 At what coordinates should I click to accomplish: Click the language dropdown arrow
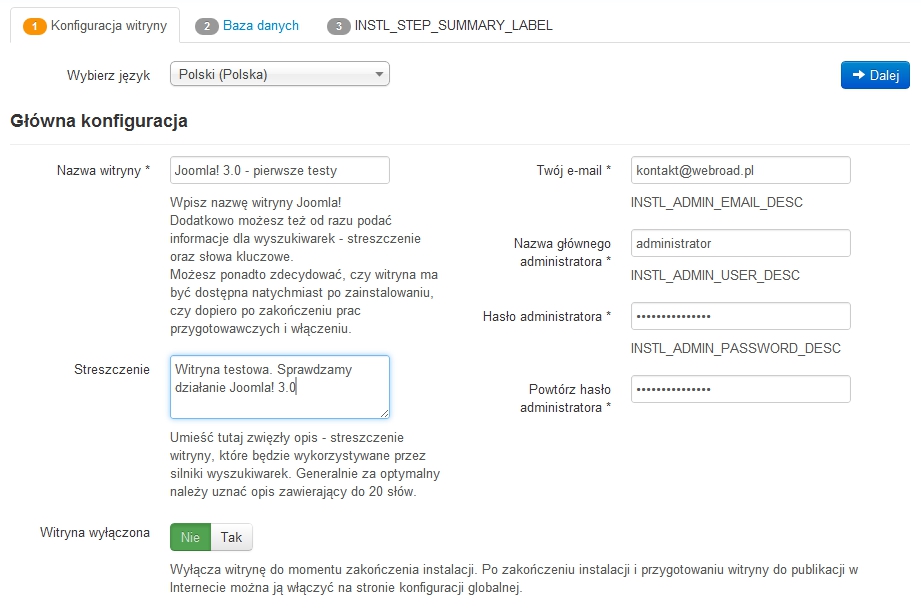(379, 74)
